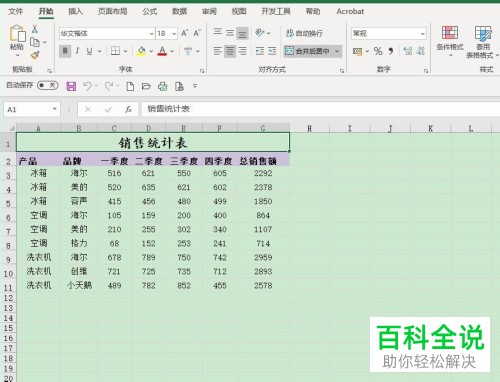Open Customize Quick Access Toolbar dropdown
500x382 pixels.
click(x=195, y=86)
